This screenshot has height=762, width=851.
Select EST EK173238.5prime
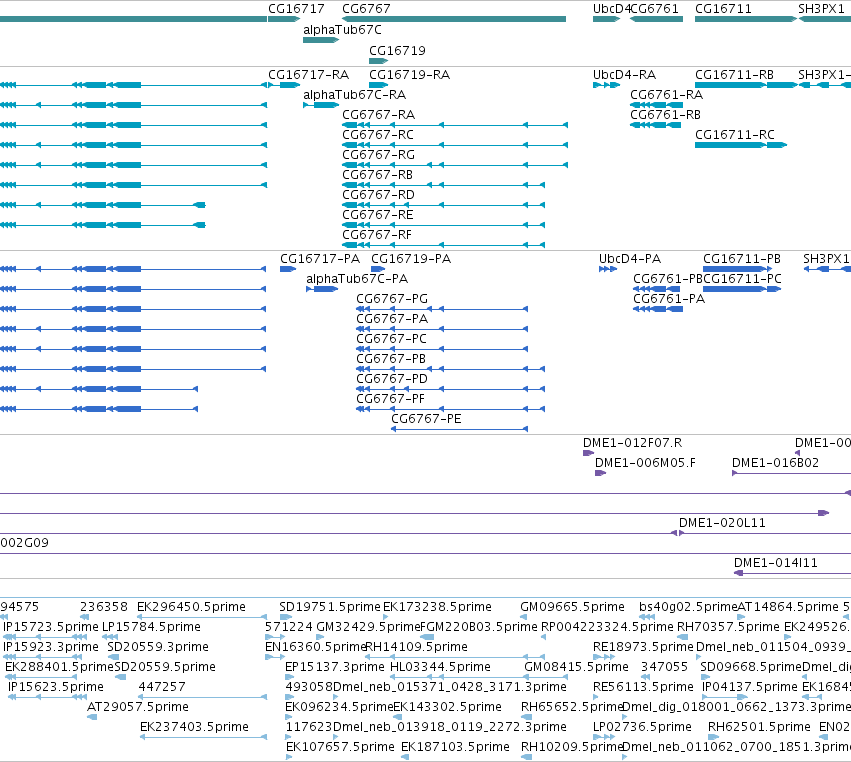point(386,617)
